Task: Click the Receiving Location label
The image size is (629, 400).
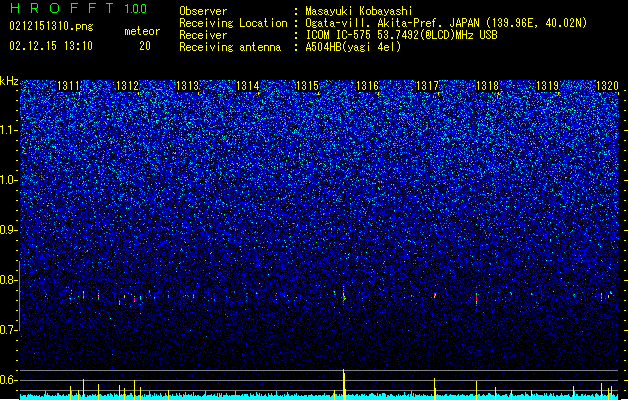Action: pyautogui.click(x=233, y=23)
